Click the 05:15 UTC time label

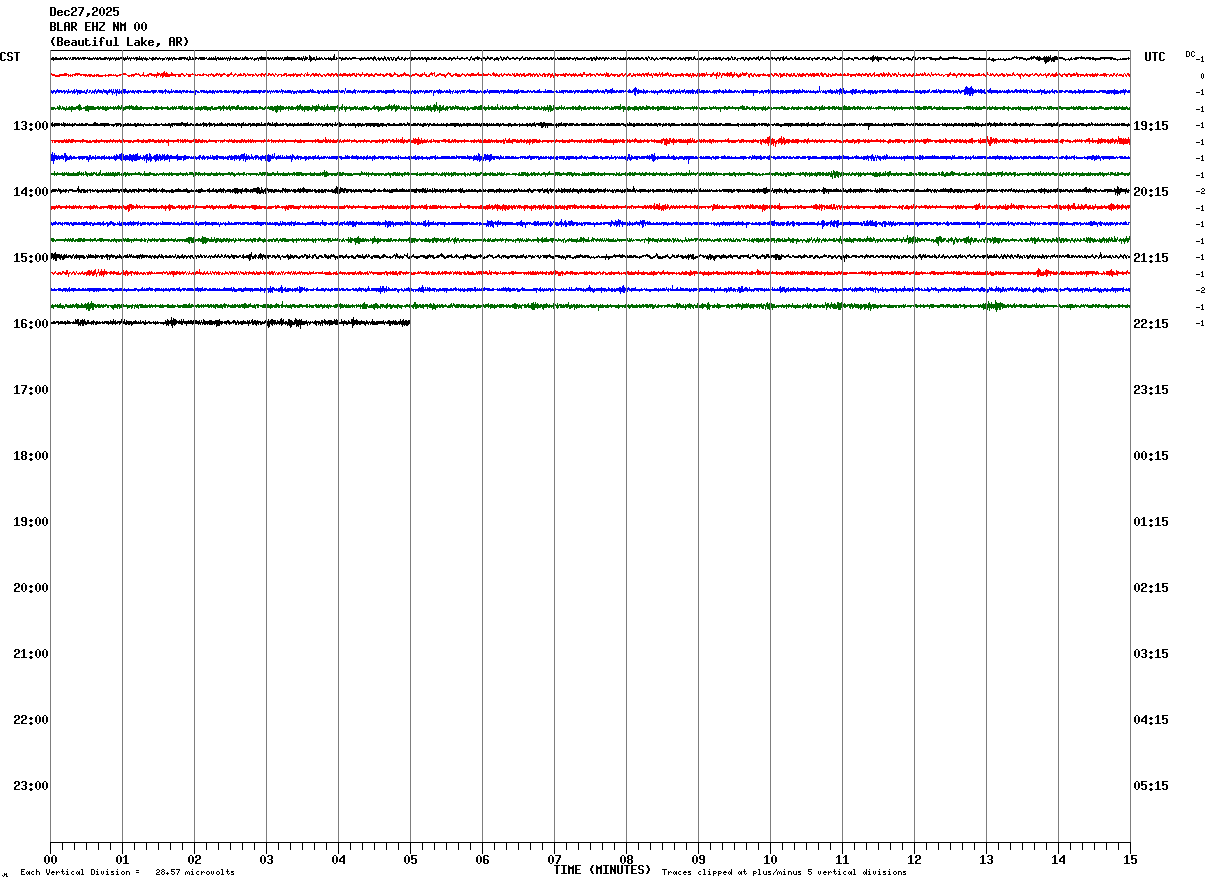point(1151,786)
